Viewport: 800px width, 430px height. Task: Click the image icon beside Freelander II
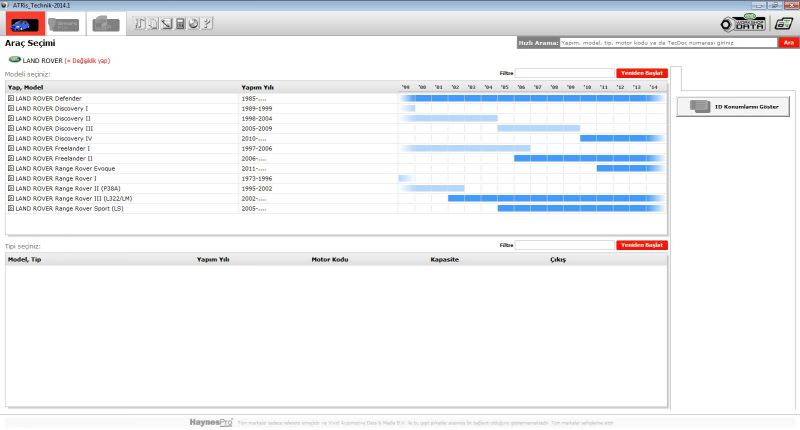[x=10, y=158]
